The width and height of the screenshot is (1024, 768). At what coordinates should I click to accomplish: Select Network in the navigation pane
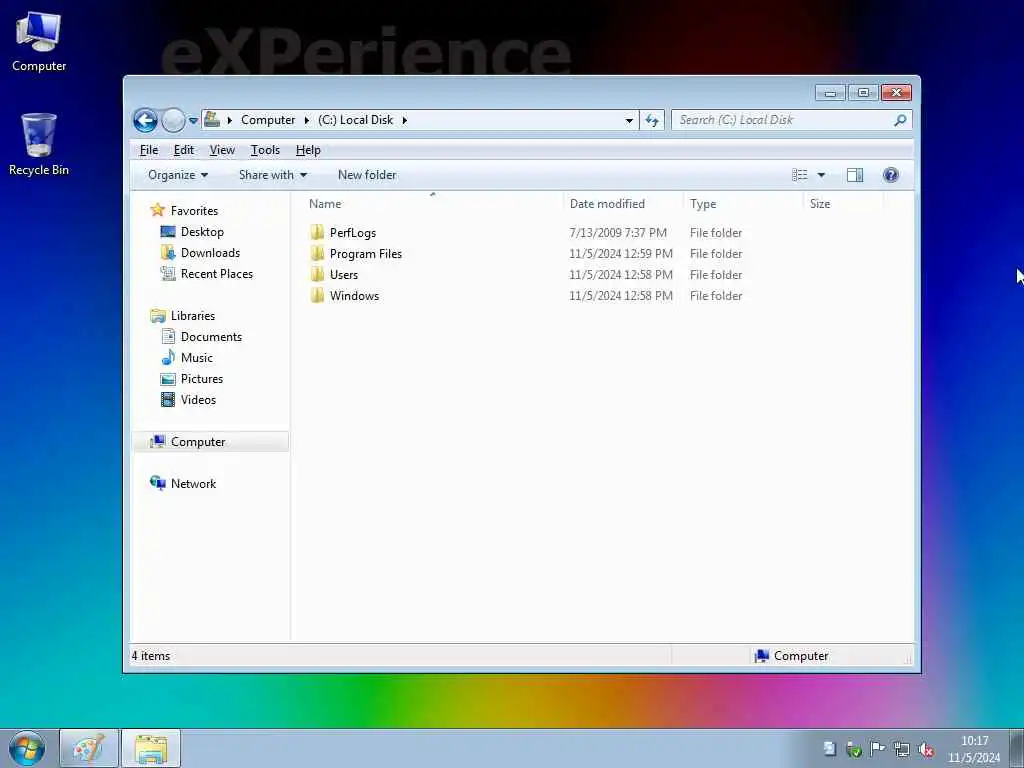click(193, 483)
